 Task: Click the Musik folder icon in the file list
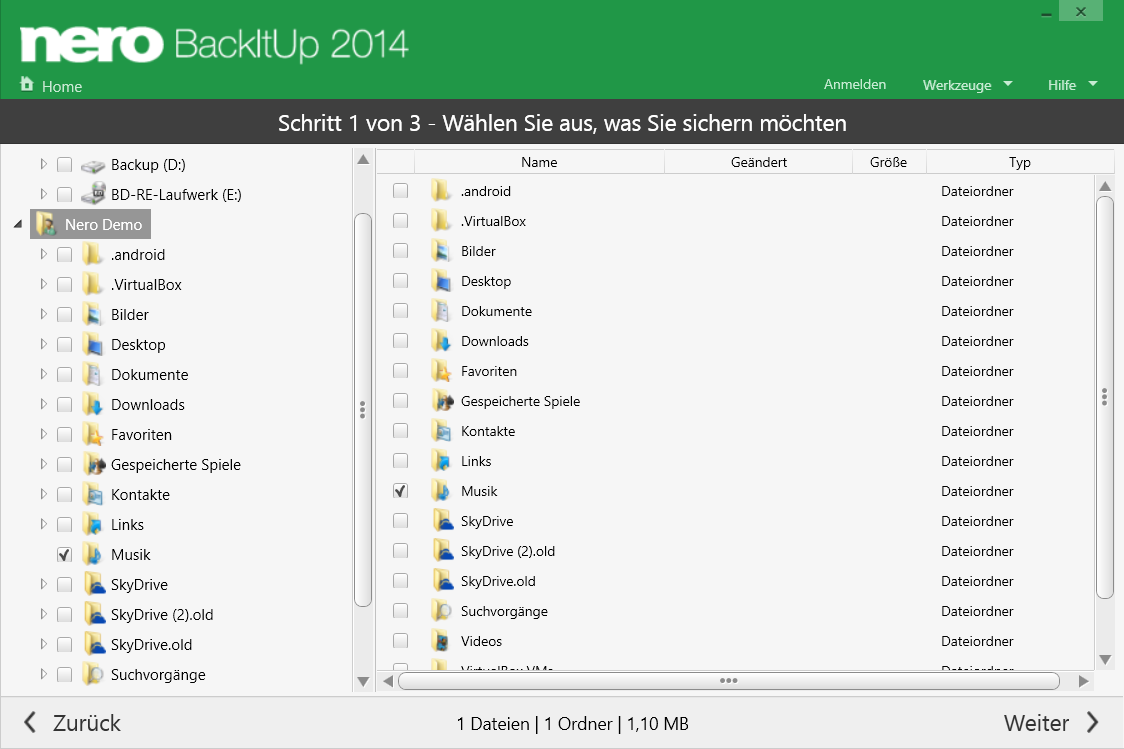tap(441, 491)
